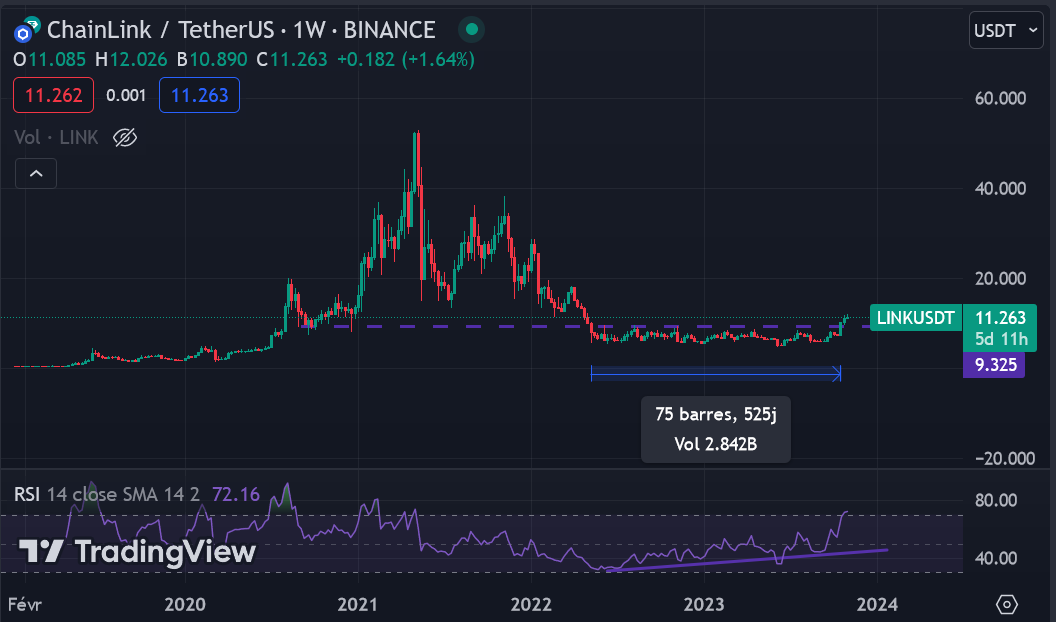Screen dimensions: 1056x622
Task: Click the BINANCE exchange label
Action: click(389, 30)
